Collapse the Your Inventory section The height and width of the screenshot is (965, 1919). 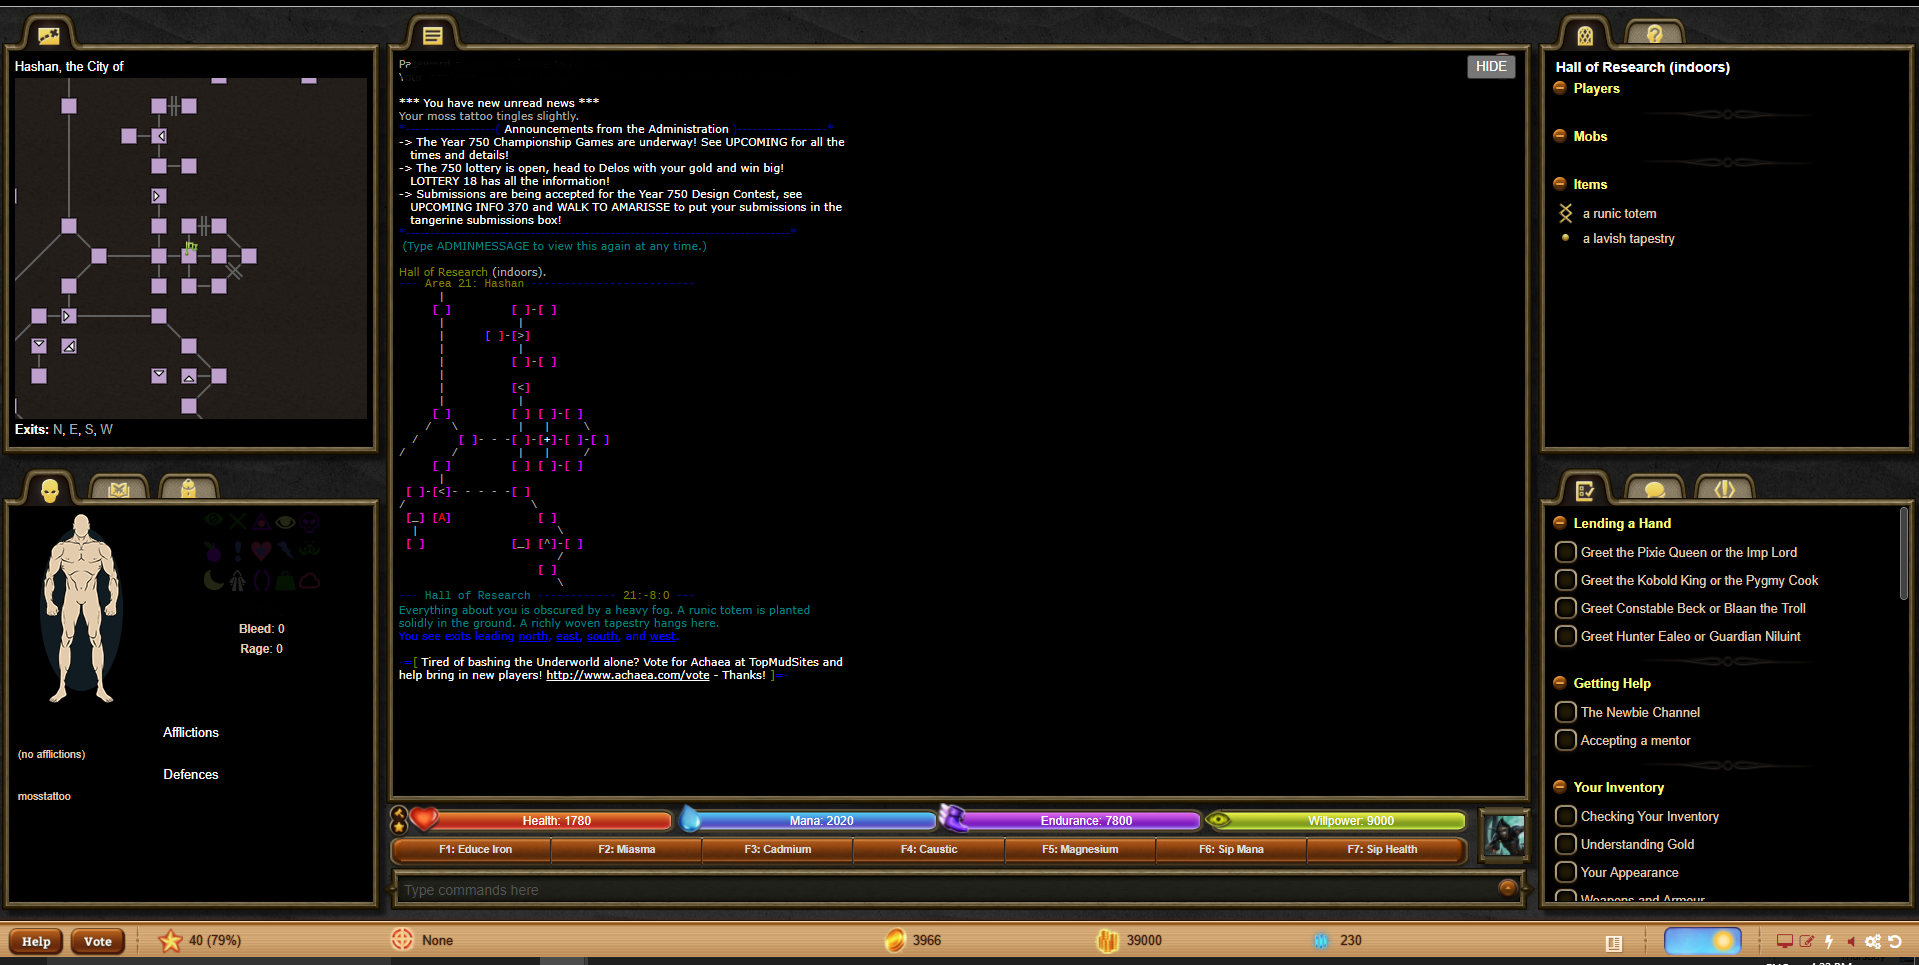[x=1559, y=787]
